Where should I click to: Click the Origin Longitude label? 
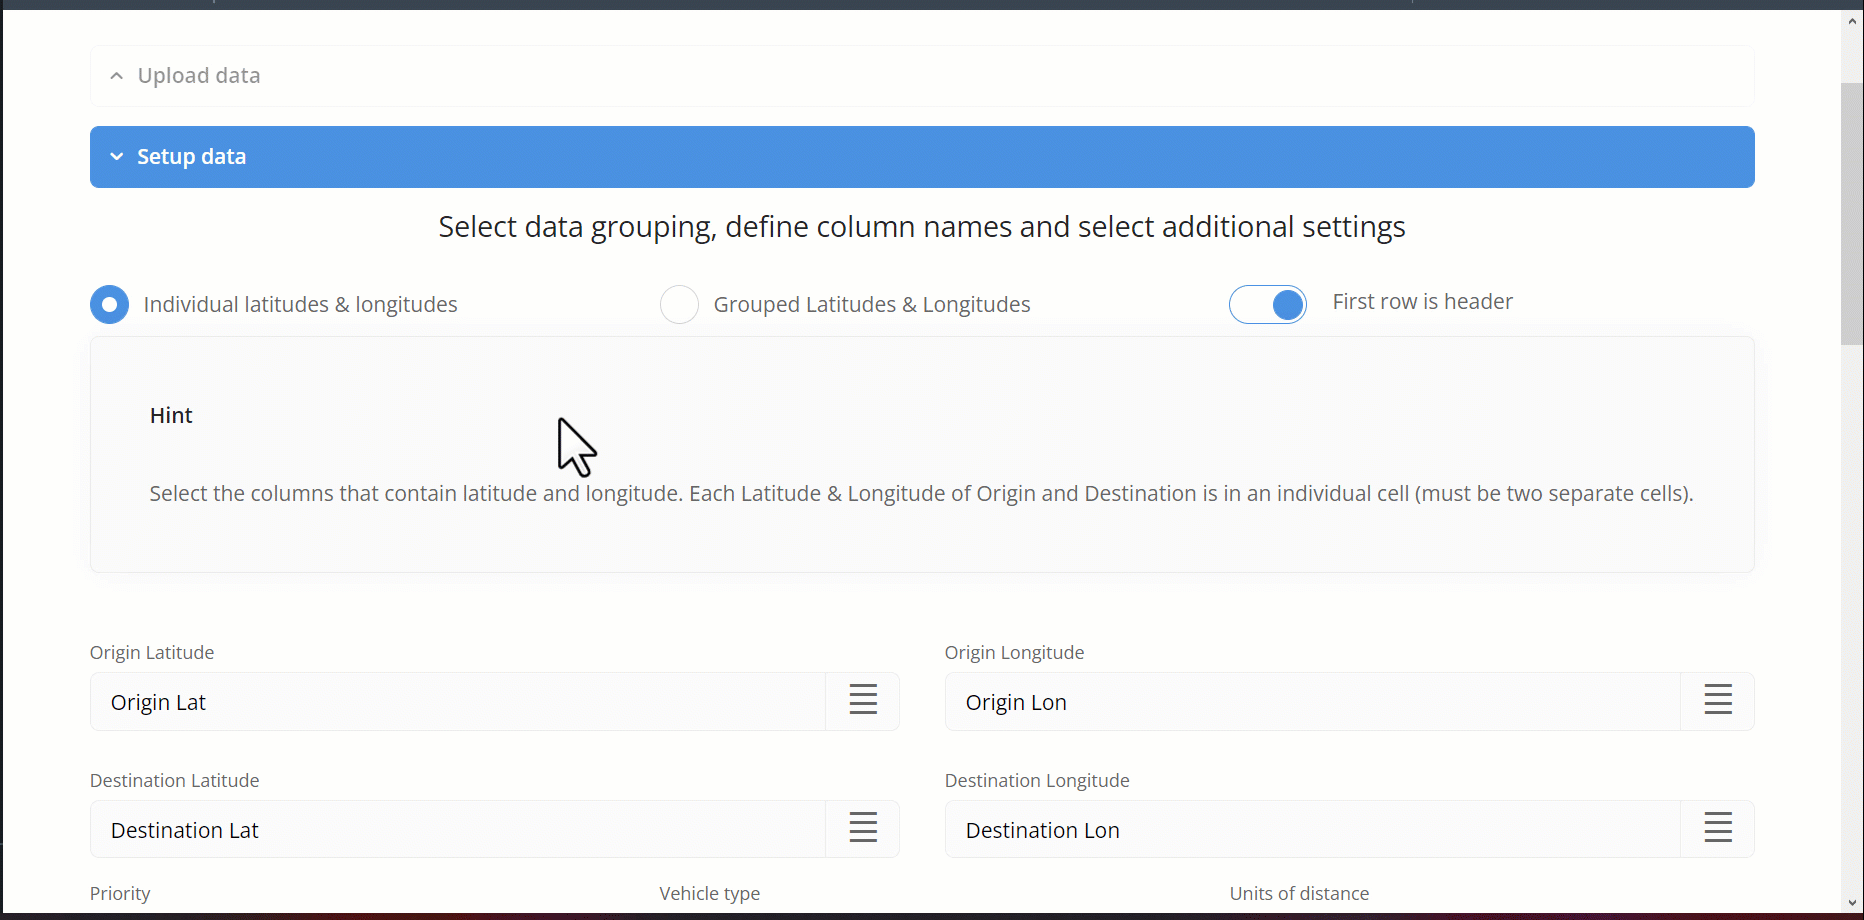point(1014,652)
